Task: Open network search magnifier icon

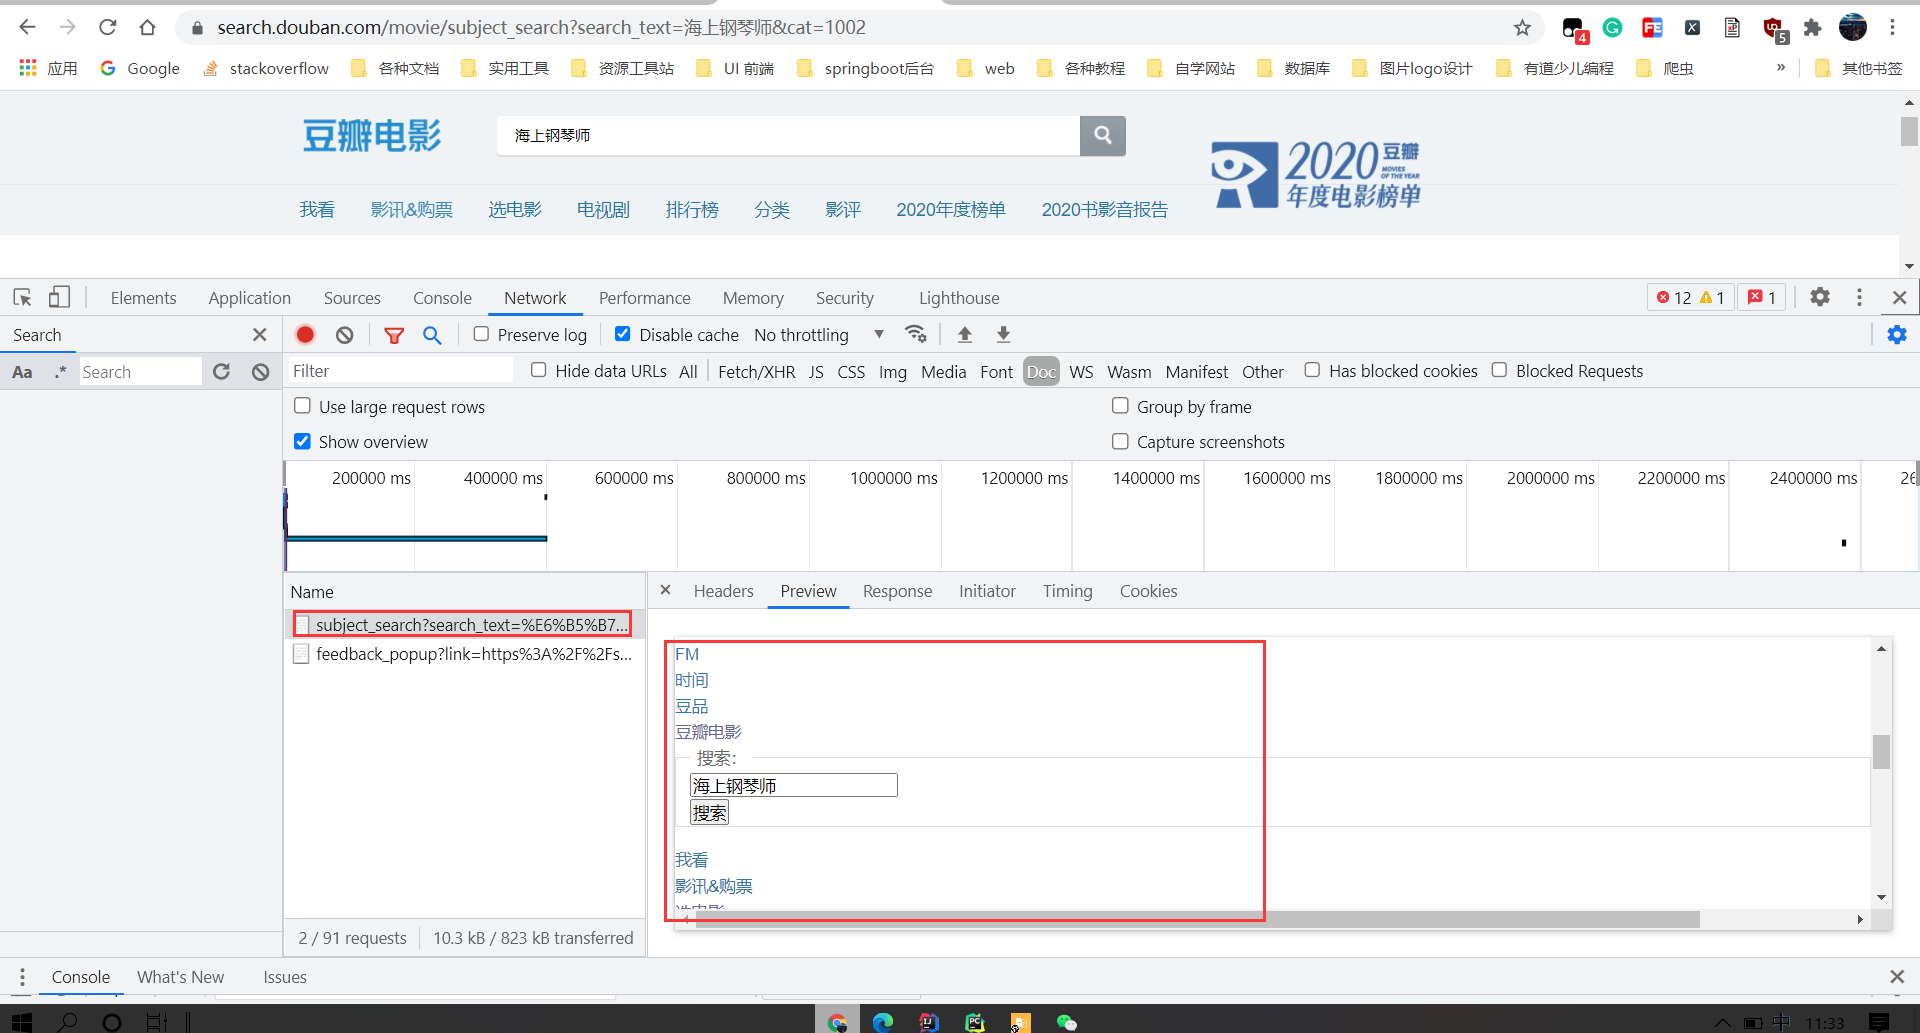Action: click(x=432, y=335)
